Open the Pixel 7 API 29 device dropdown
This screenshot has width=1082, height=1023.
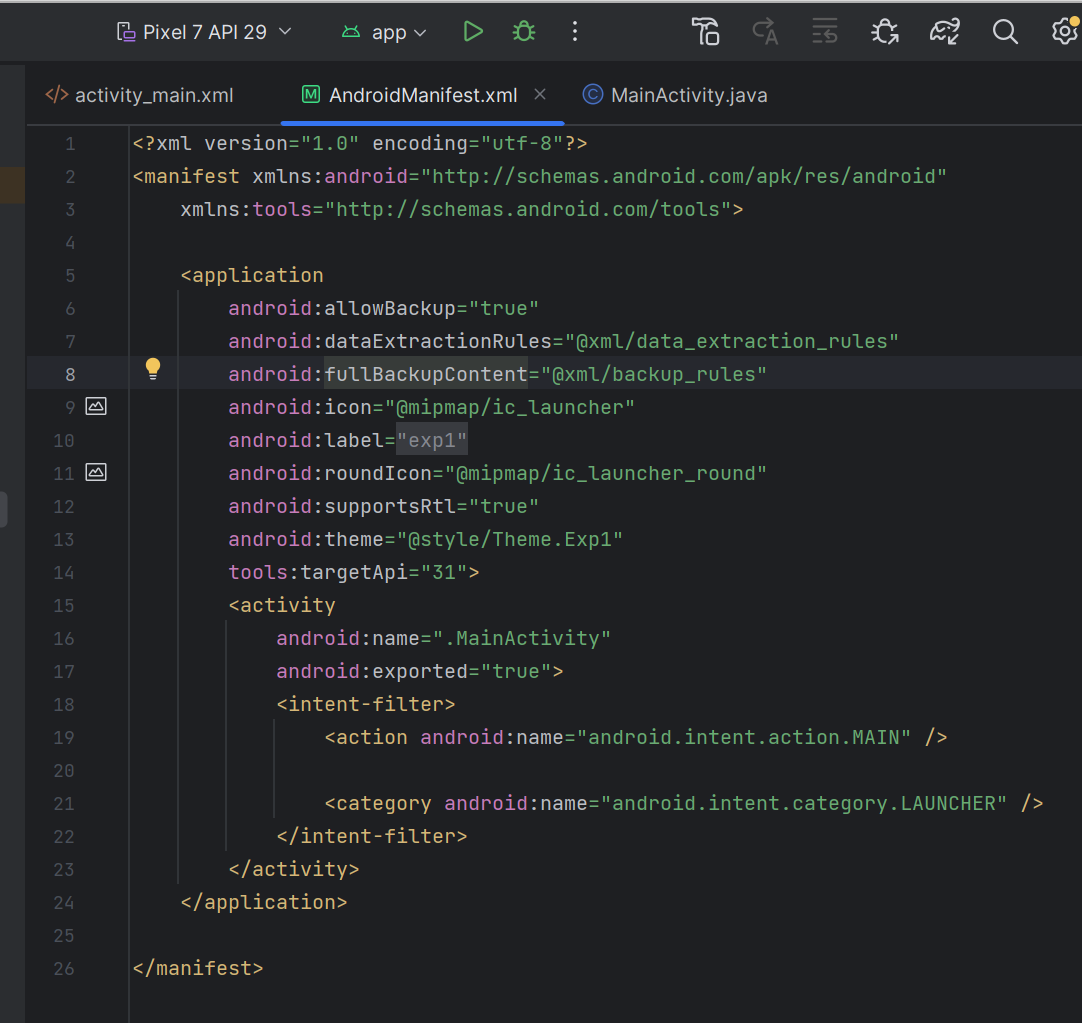(x=204, y=32)
